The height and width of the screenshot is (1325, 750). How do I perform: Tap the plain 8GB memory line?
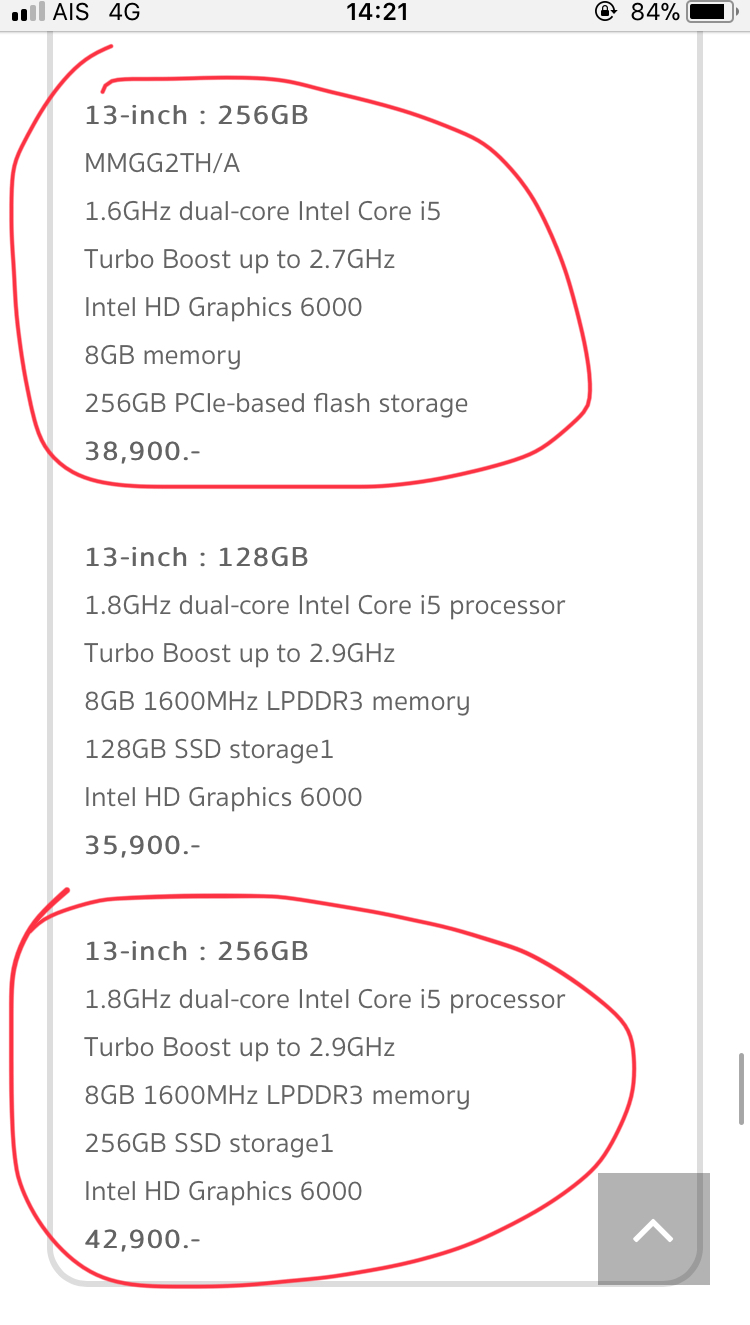[162, 355]
